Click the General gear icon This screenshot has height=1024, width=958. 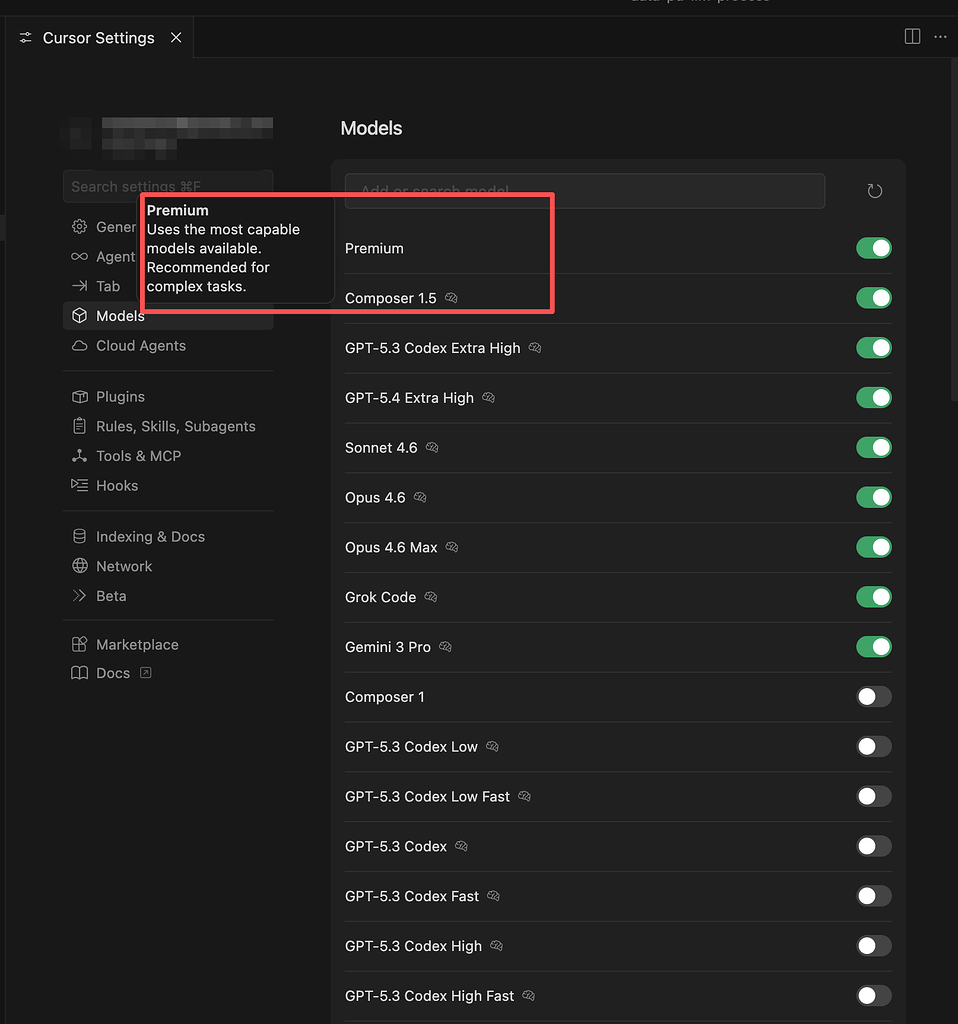point(80,227)
